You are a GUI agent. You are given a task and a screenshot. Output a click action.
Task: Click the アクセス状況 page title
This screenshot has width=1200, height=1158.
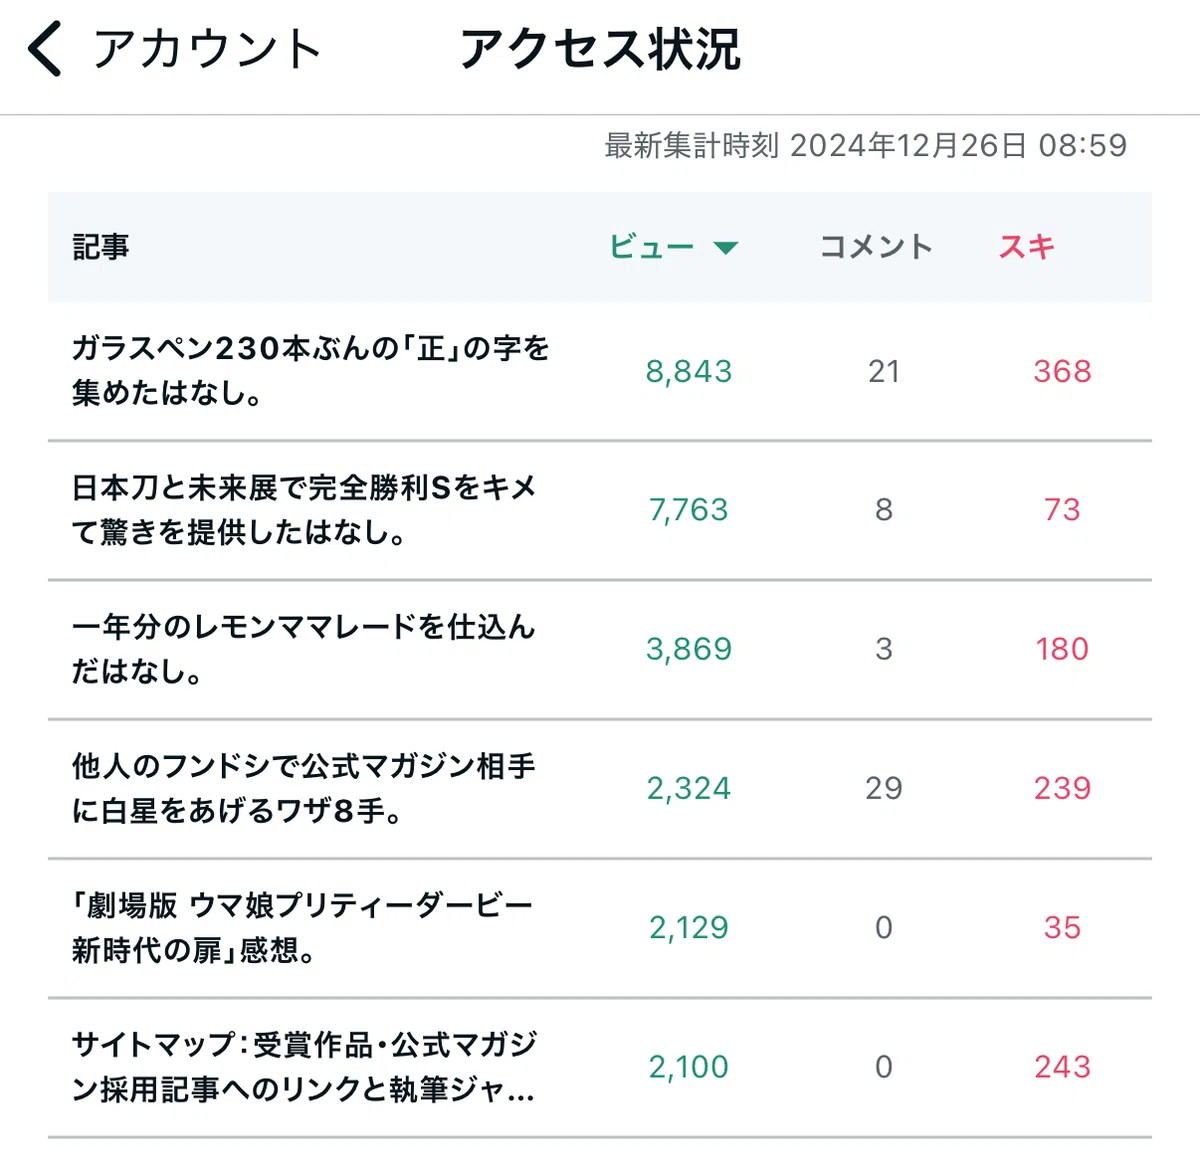coord(600,49)
